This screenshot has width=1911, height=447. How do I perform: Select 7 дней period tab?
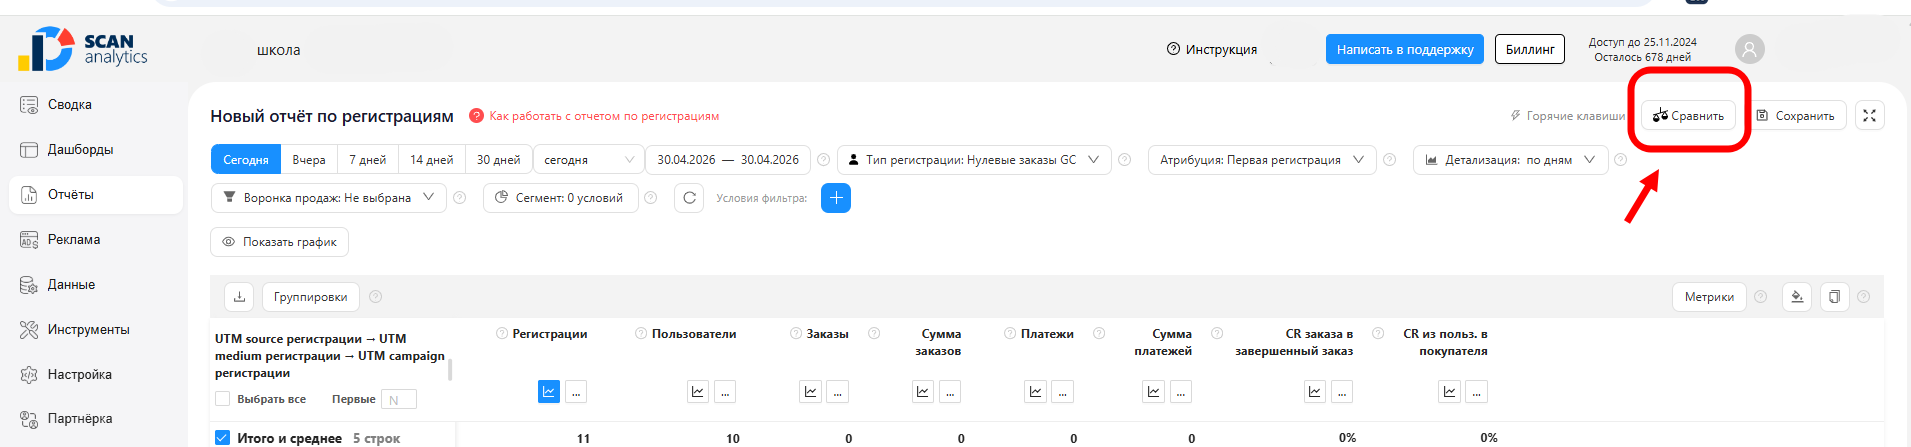click(x=368, y=160)
